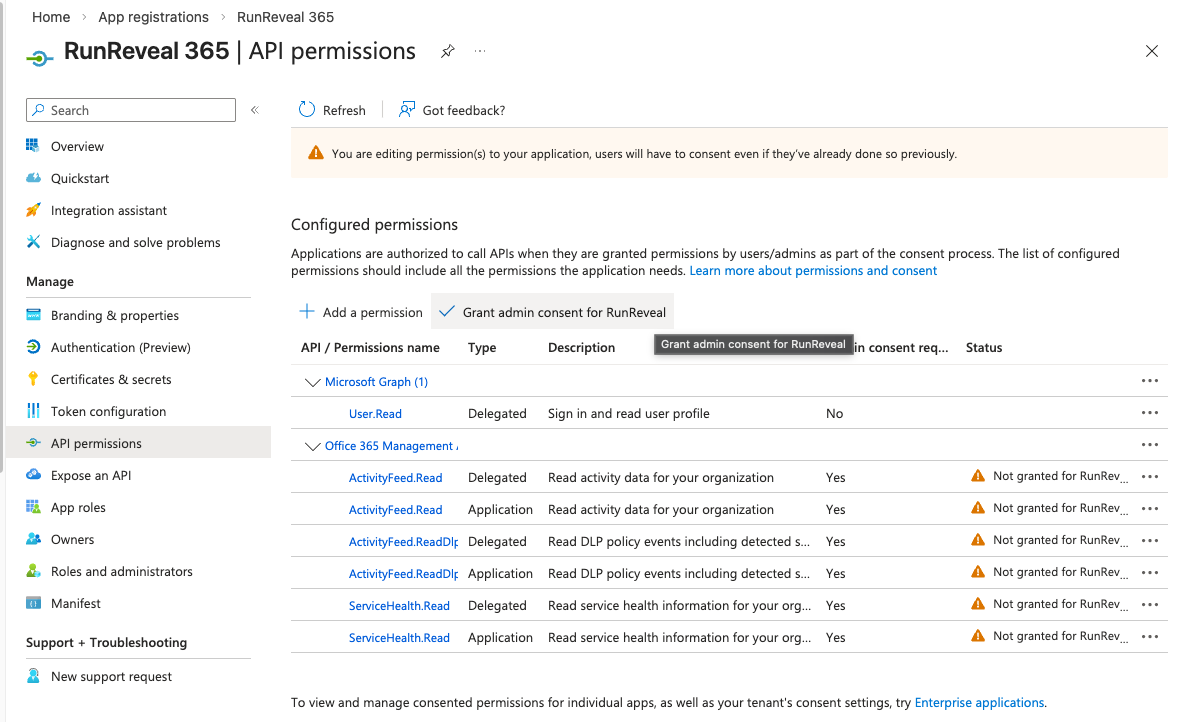The width and height of the screenshot is (1180, 722).
Task: Open the ellipsis menu for Microsoft Graph row
Action: point(1149,381)
